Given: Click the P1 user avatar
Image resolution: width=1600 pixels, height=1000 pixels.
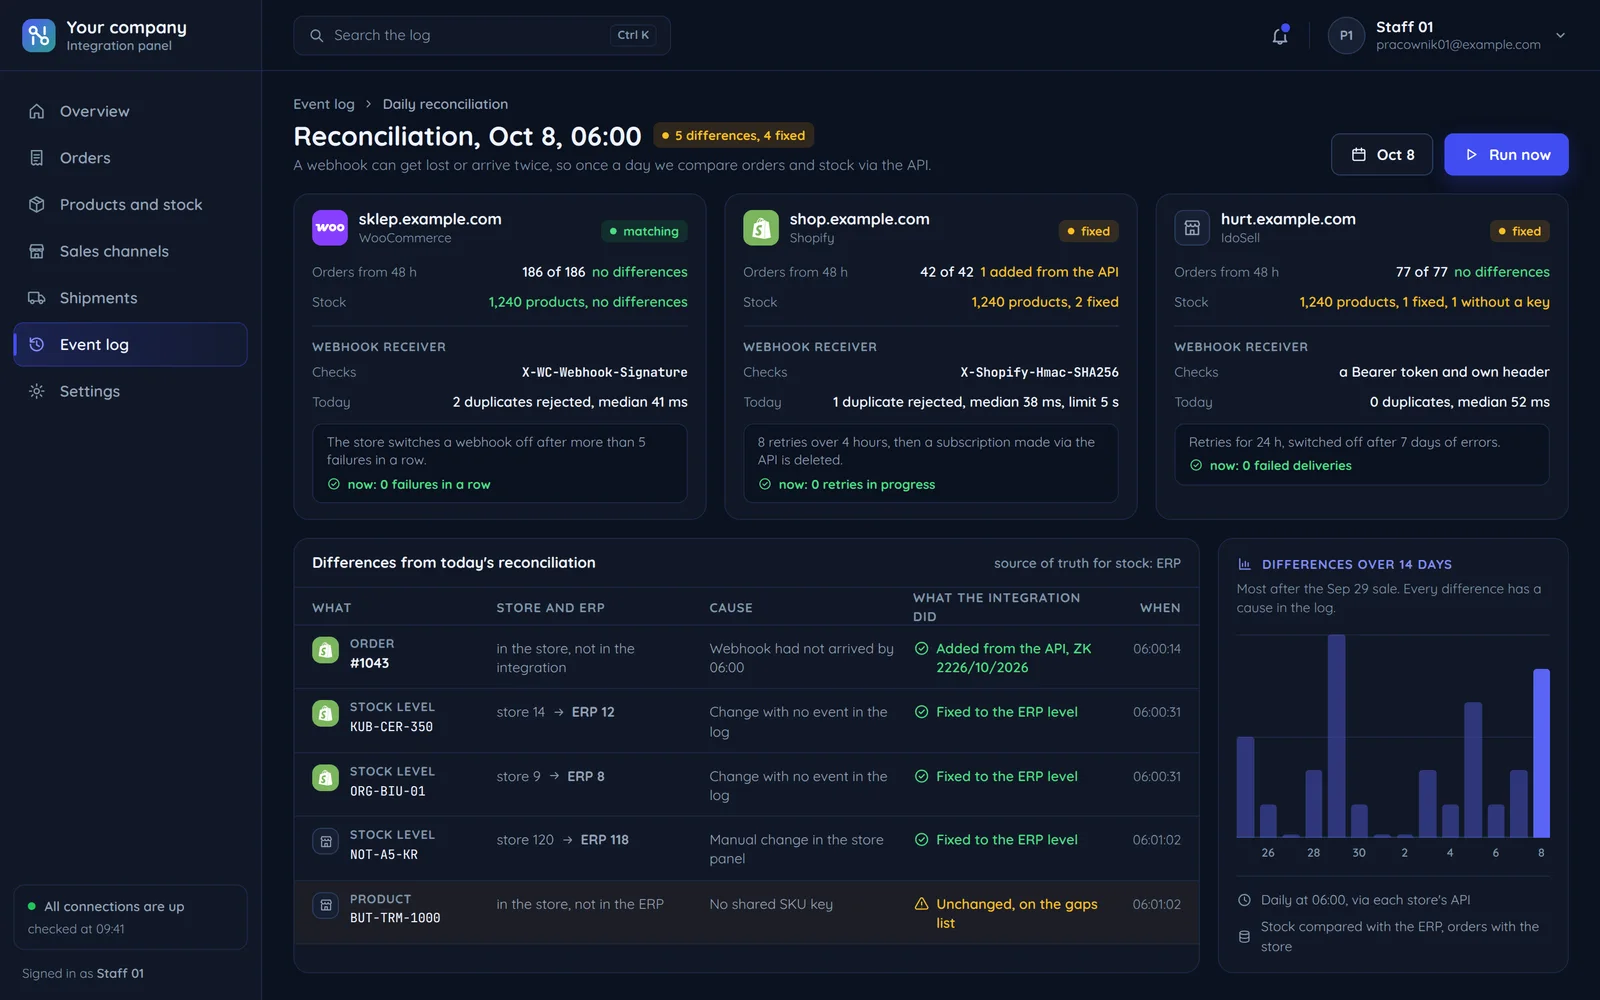Looking at the screenshot, I should click(1346, 36).
